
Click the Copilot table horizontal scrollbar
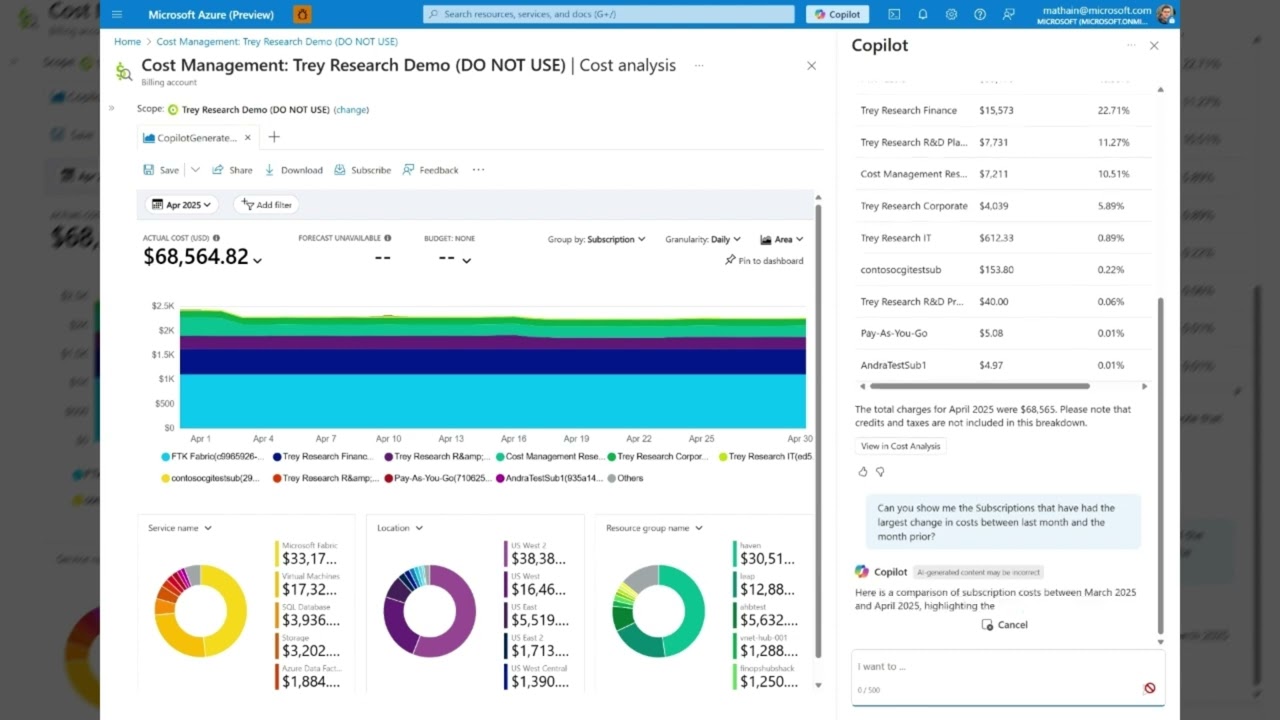[x=979, y=385]
